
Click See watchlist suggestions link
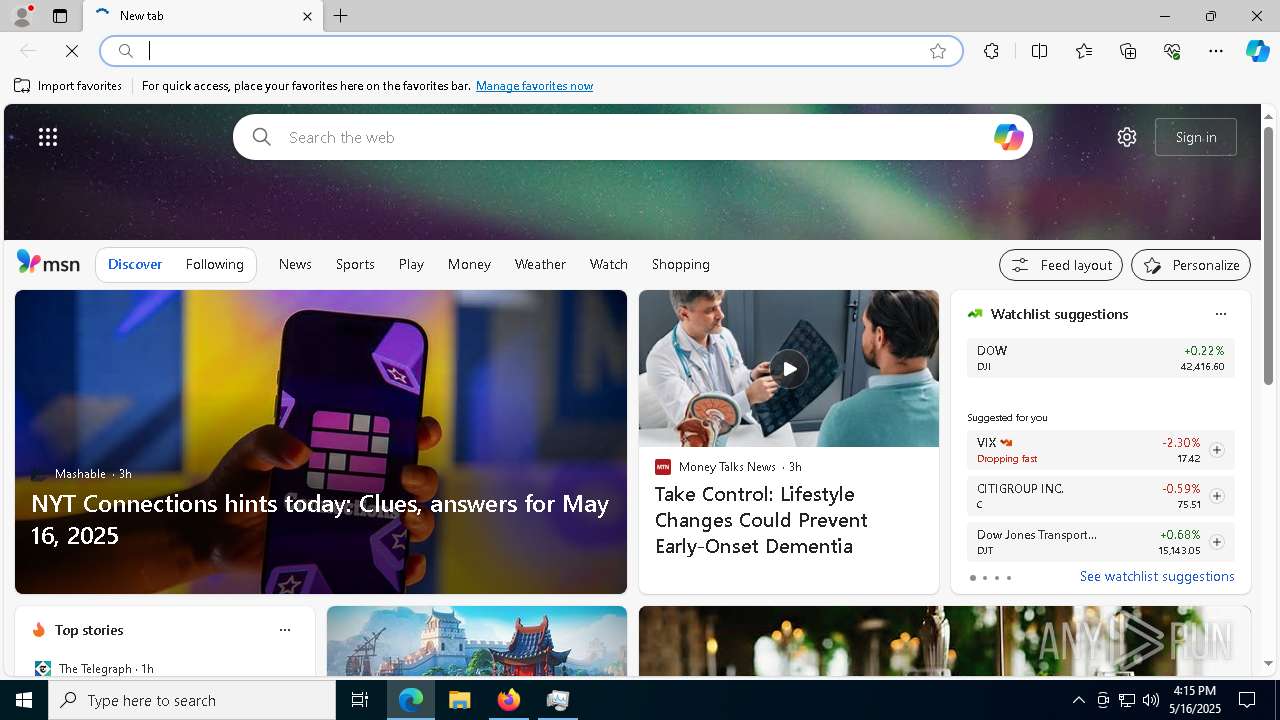(1157, 576)
